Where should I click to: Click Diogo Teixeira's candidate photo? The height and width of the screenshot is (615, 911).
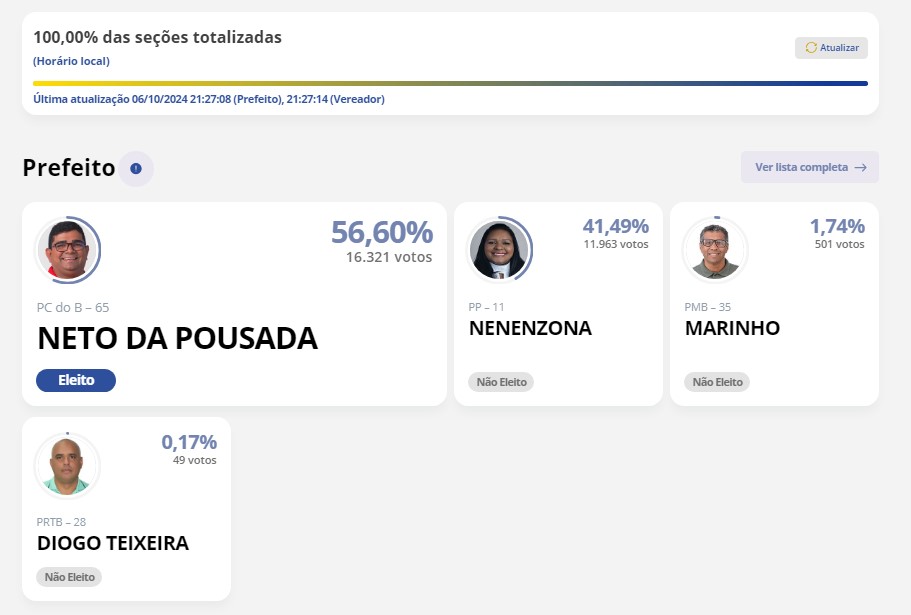67,465
